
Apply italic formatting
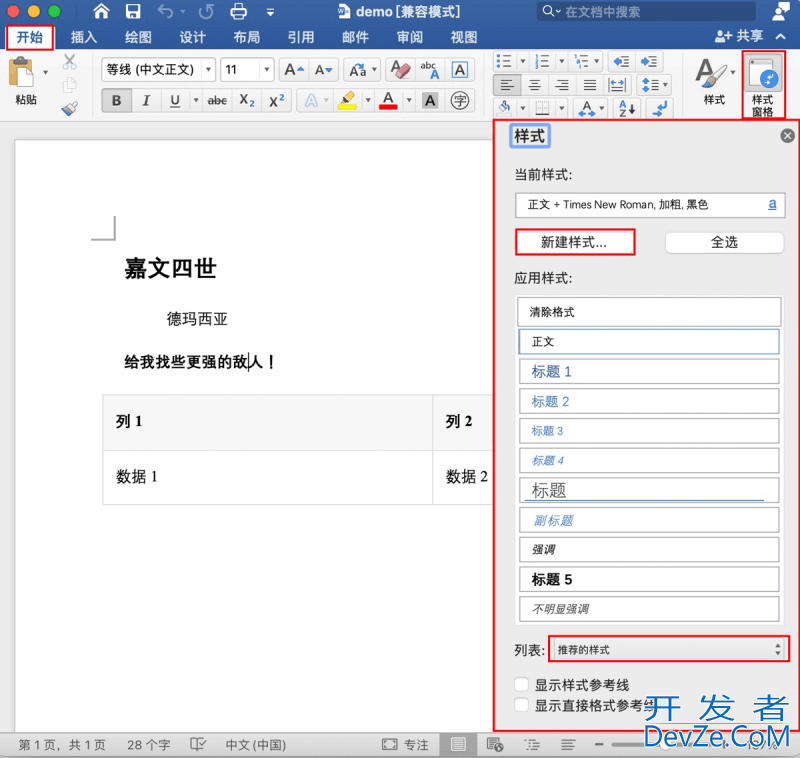click(145, 100)
